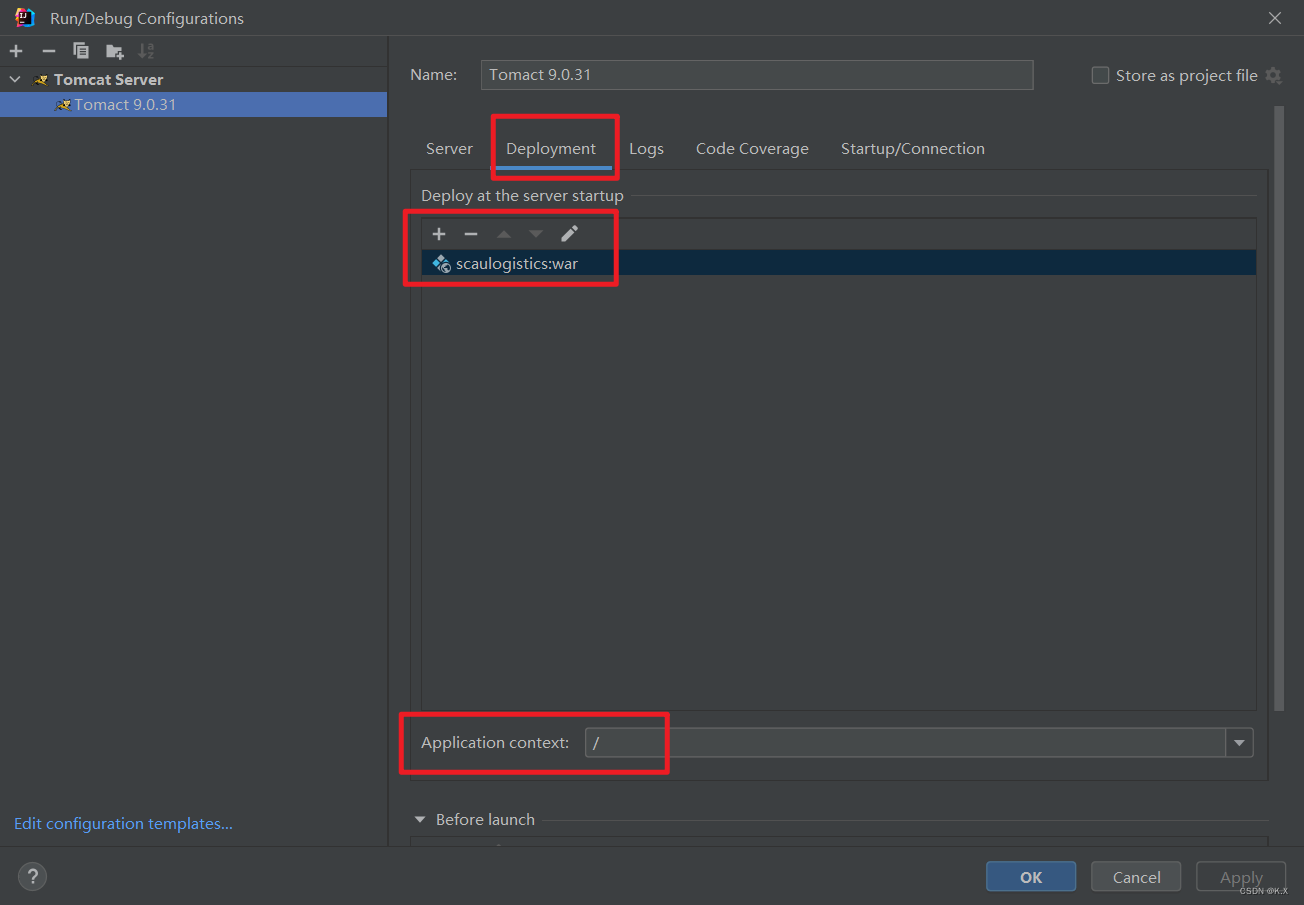The height and width of the screenshot is (905, 1304).
Task: Click the IntelliJ logo in title bar
Action: 25,18
